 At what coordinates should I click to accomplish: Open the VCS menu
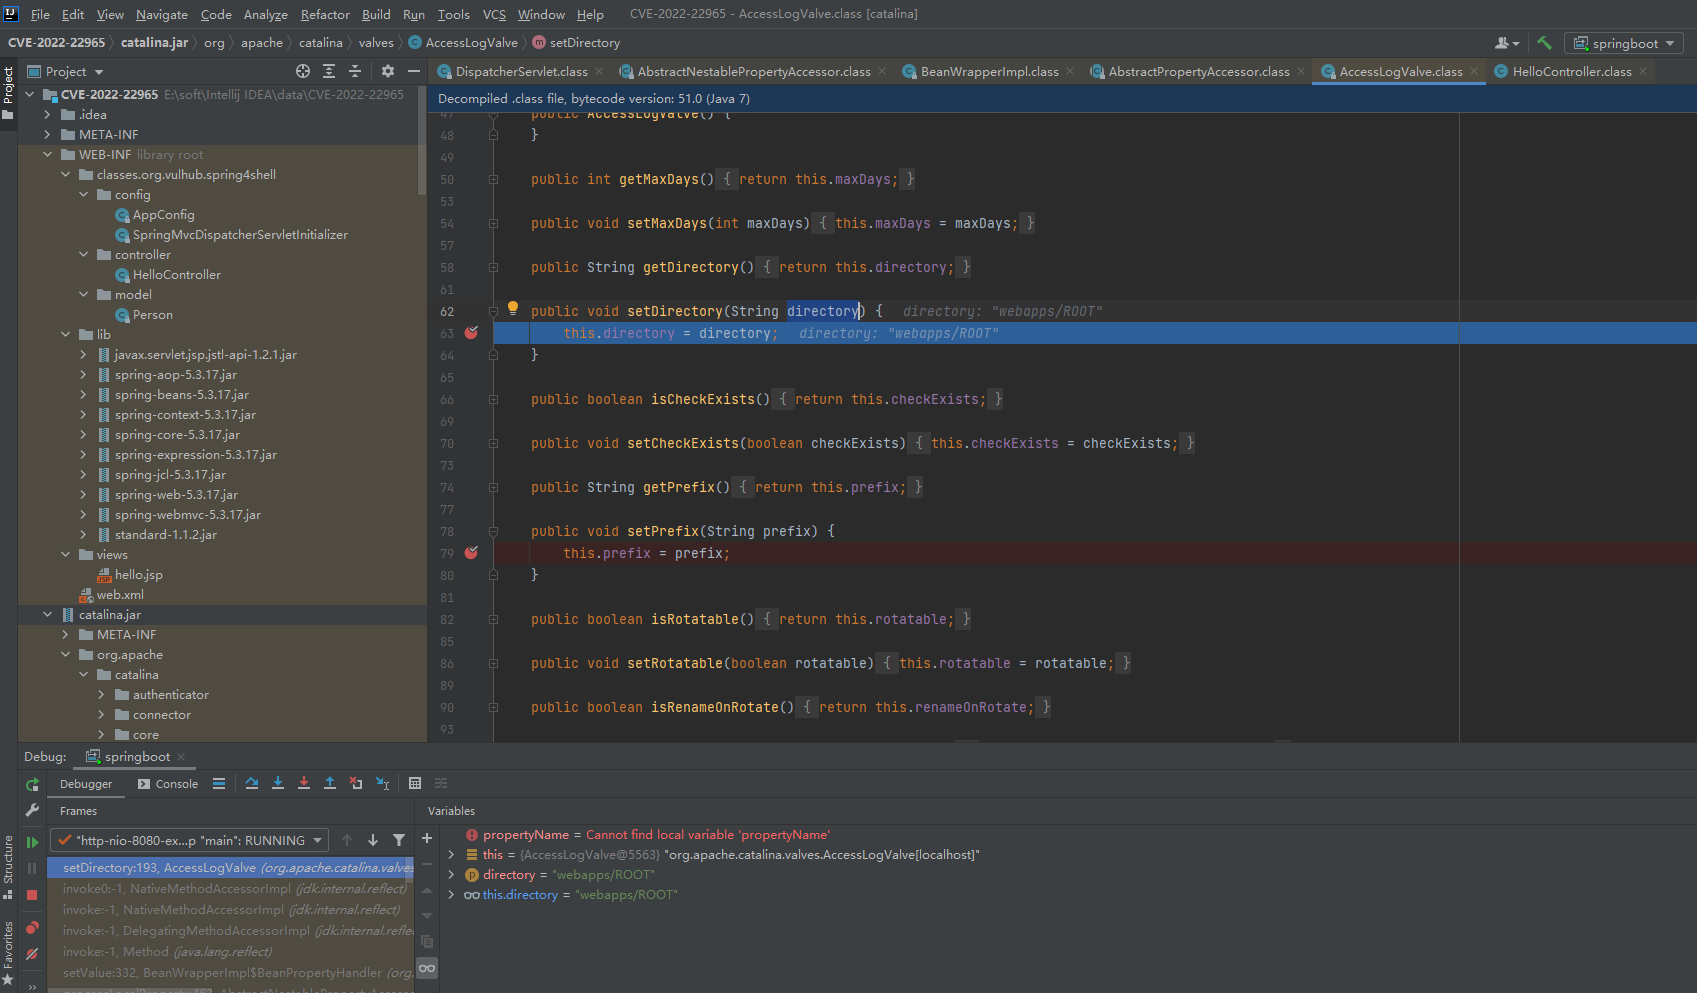point(494,14)
